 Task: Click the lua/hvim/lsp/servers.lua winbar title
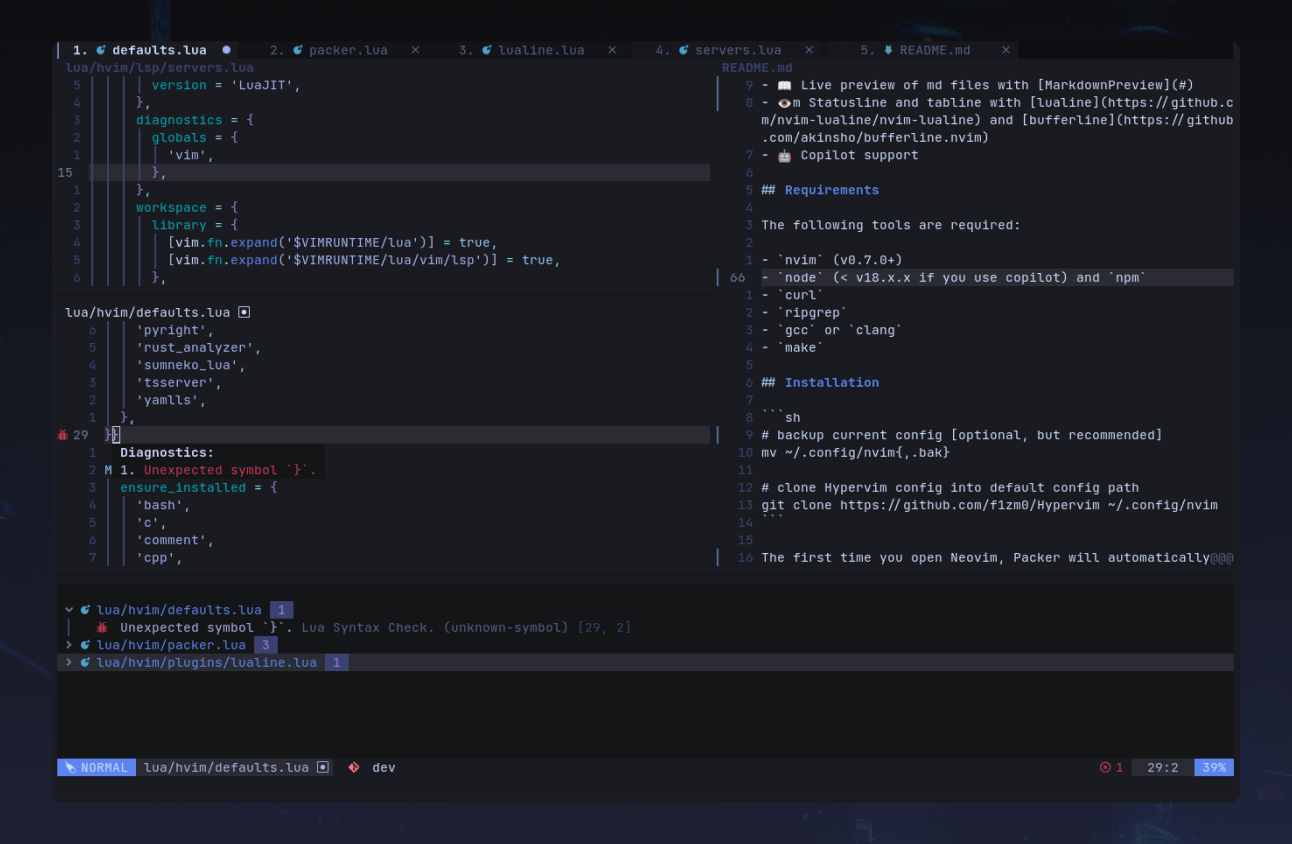coord(159,68)
